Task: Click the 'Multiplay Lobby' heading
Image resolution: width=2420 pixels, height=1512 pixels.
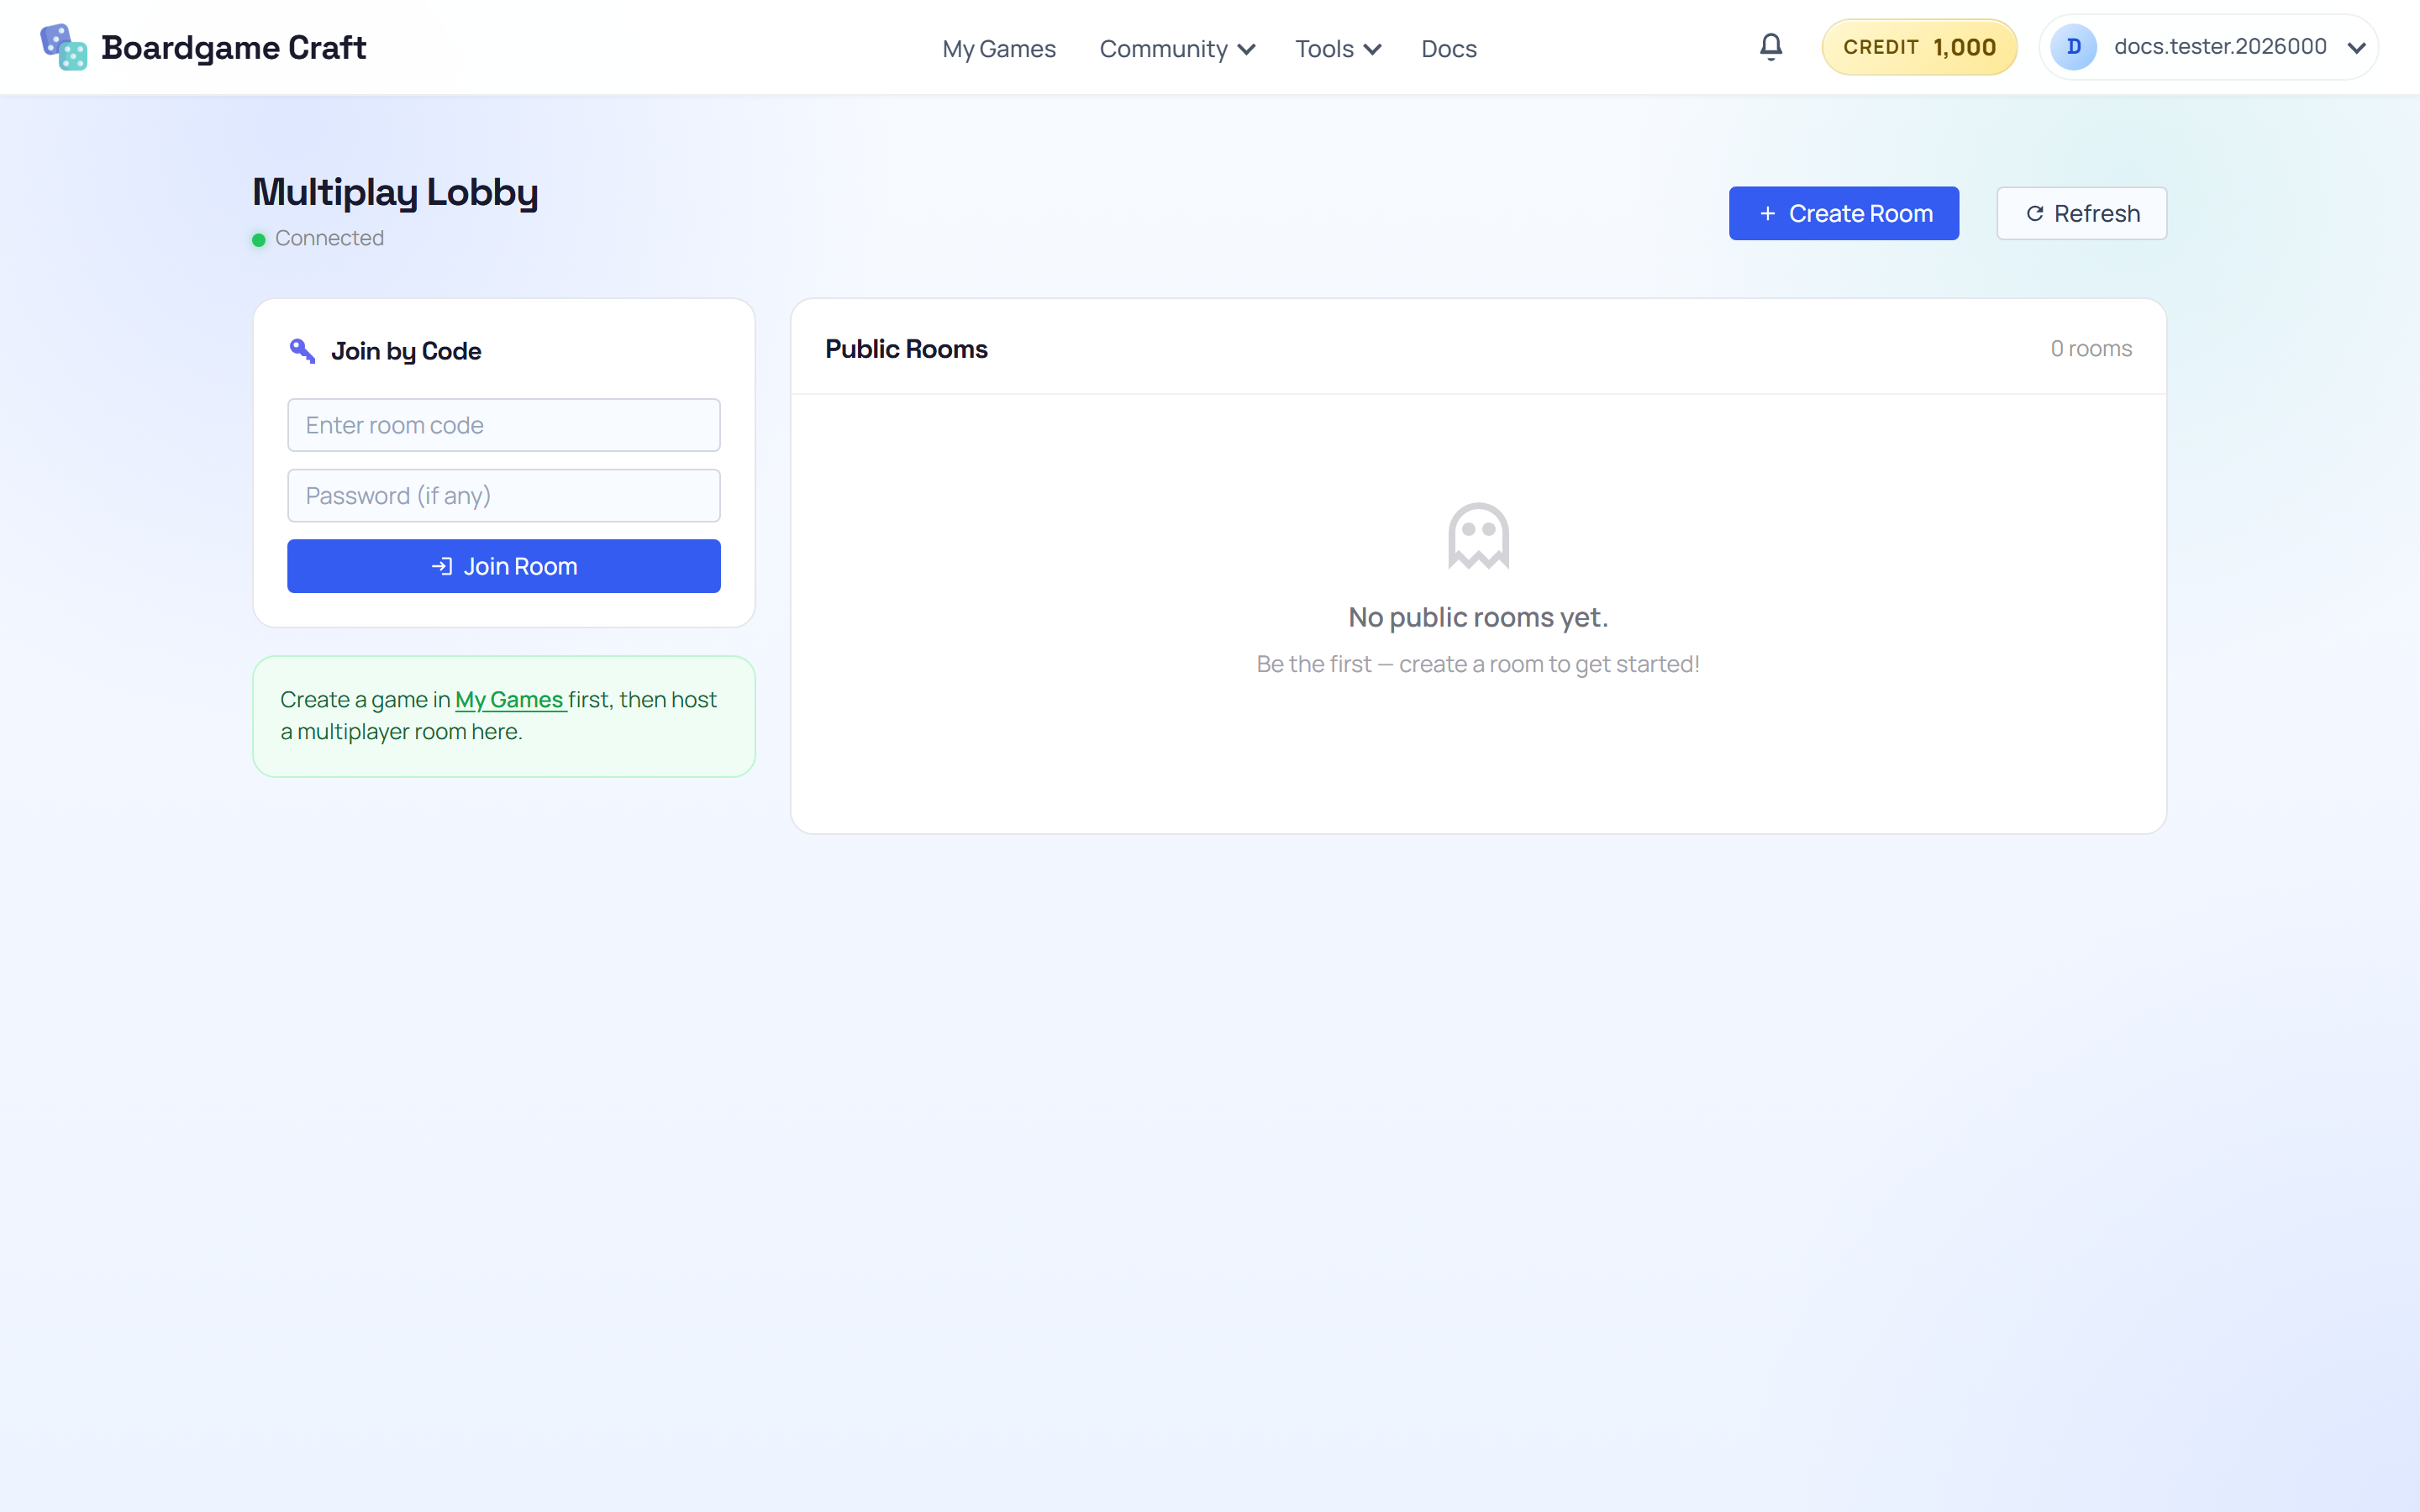Action: (x=395, y=192)
